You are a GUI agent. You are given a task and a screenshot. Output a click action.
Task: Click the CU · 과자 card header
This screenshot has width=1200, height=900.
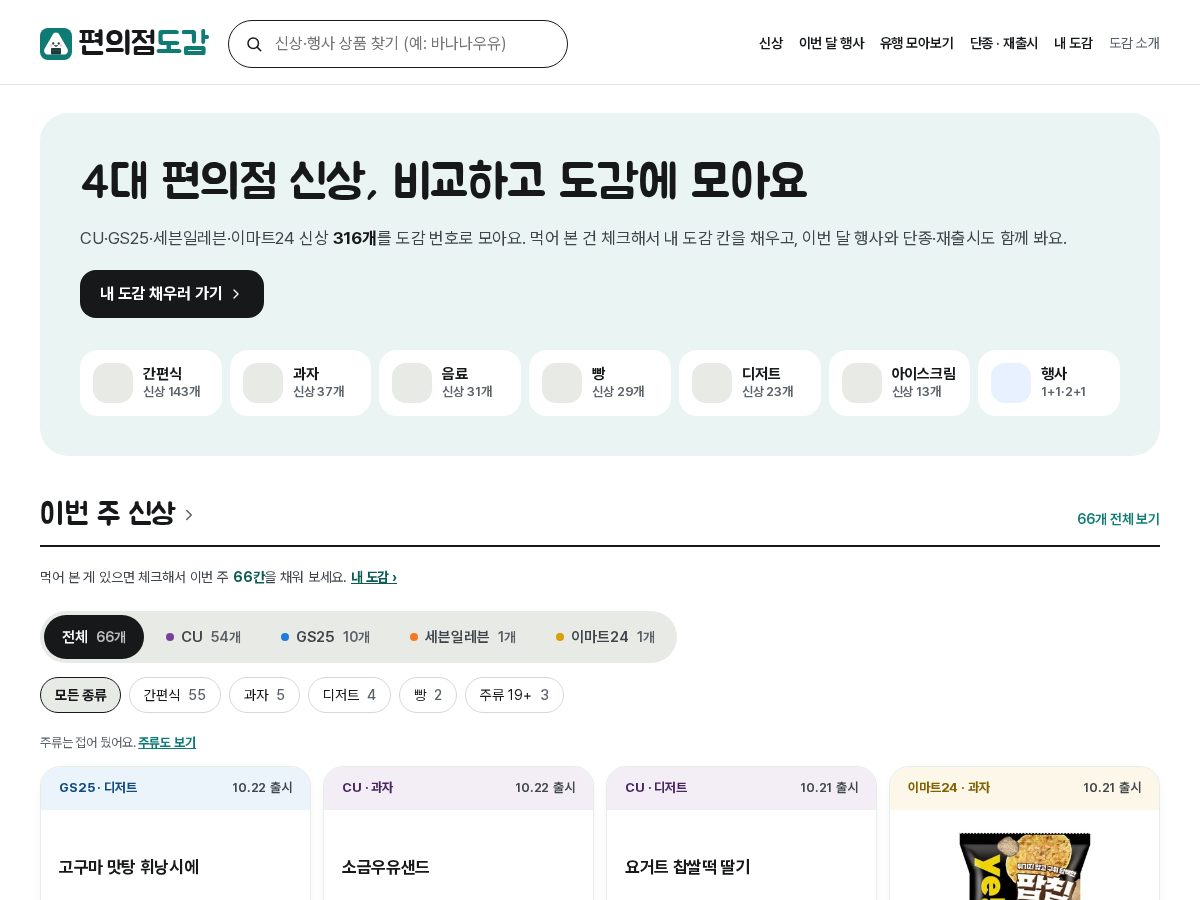point(459,788)
